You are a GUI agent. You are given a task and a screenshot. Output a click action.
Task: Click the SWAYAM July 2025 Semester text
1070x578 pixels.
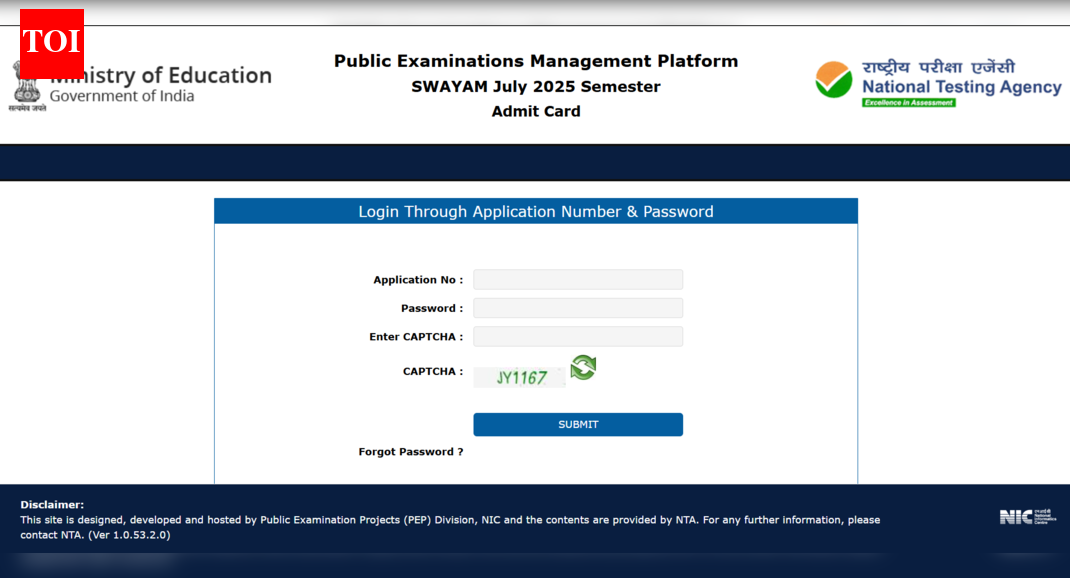[536, 87]
